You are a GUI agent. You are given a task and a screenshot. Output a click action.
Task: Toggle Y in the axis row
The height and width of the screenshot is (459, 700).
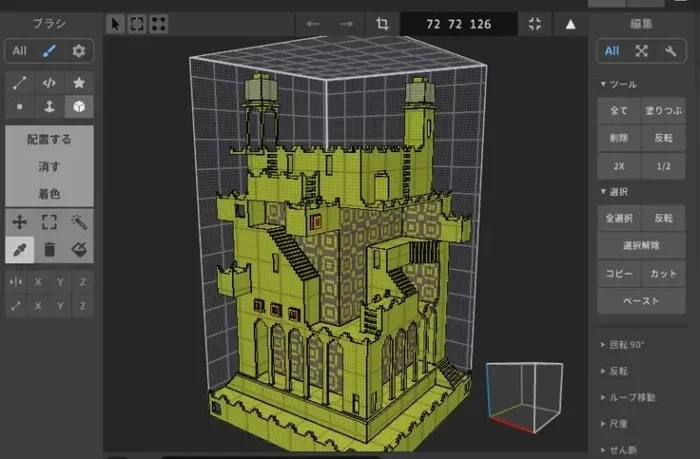tap(60, 306)
